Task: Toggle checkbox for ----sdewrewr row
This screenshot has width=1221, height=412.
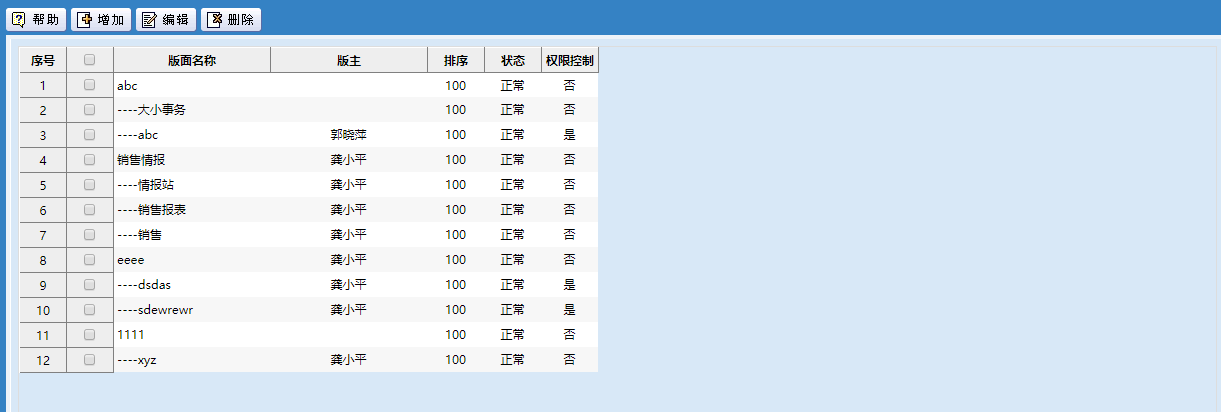Action: coord(90,310)
